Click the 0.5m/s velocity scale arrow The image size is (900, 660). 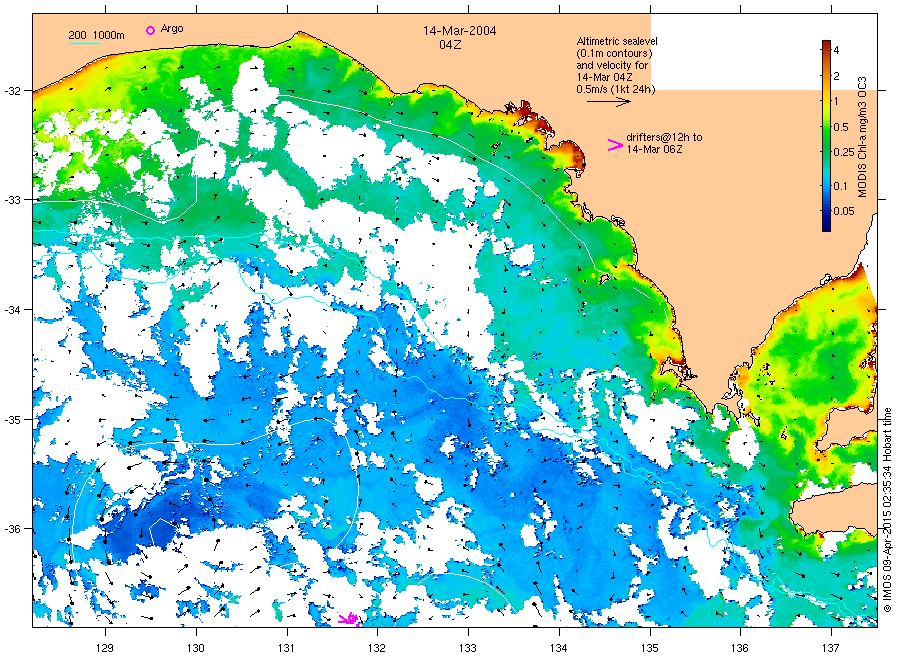tap(608, 102)
